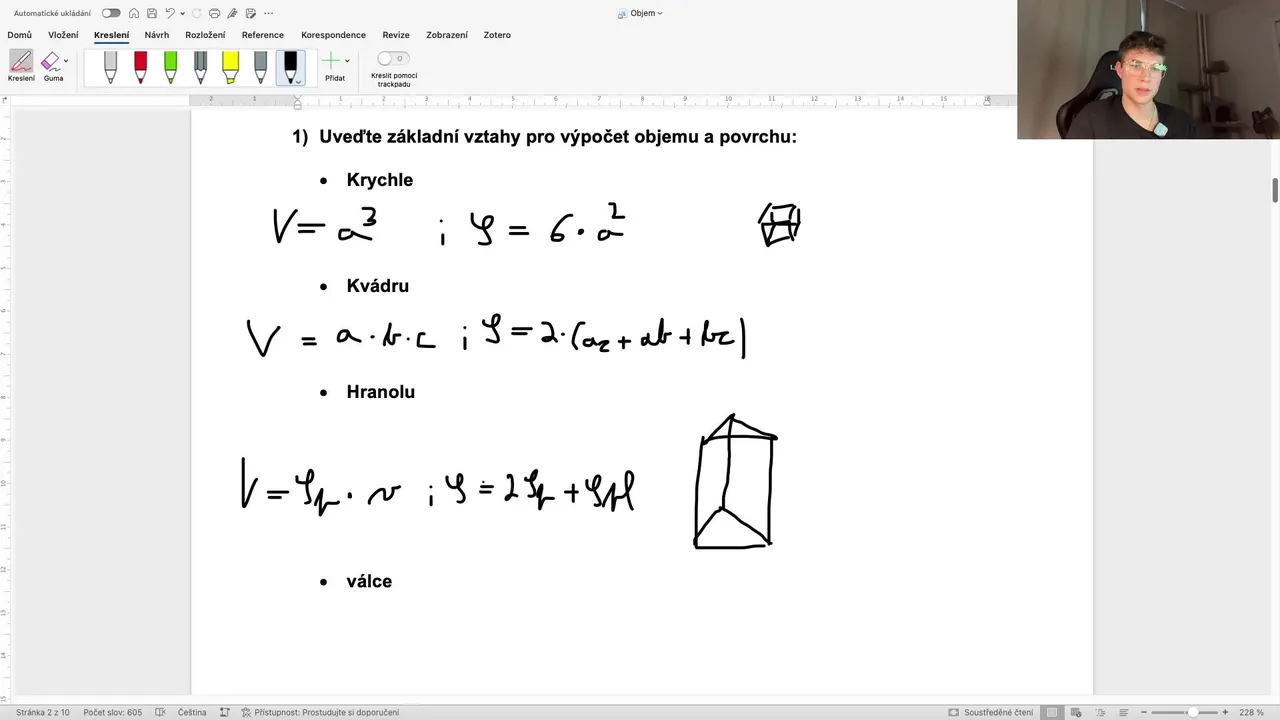Print the document
Screen dimensions: 1280x720
[214, 13]
